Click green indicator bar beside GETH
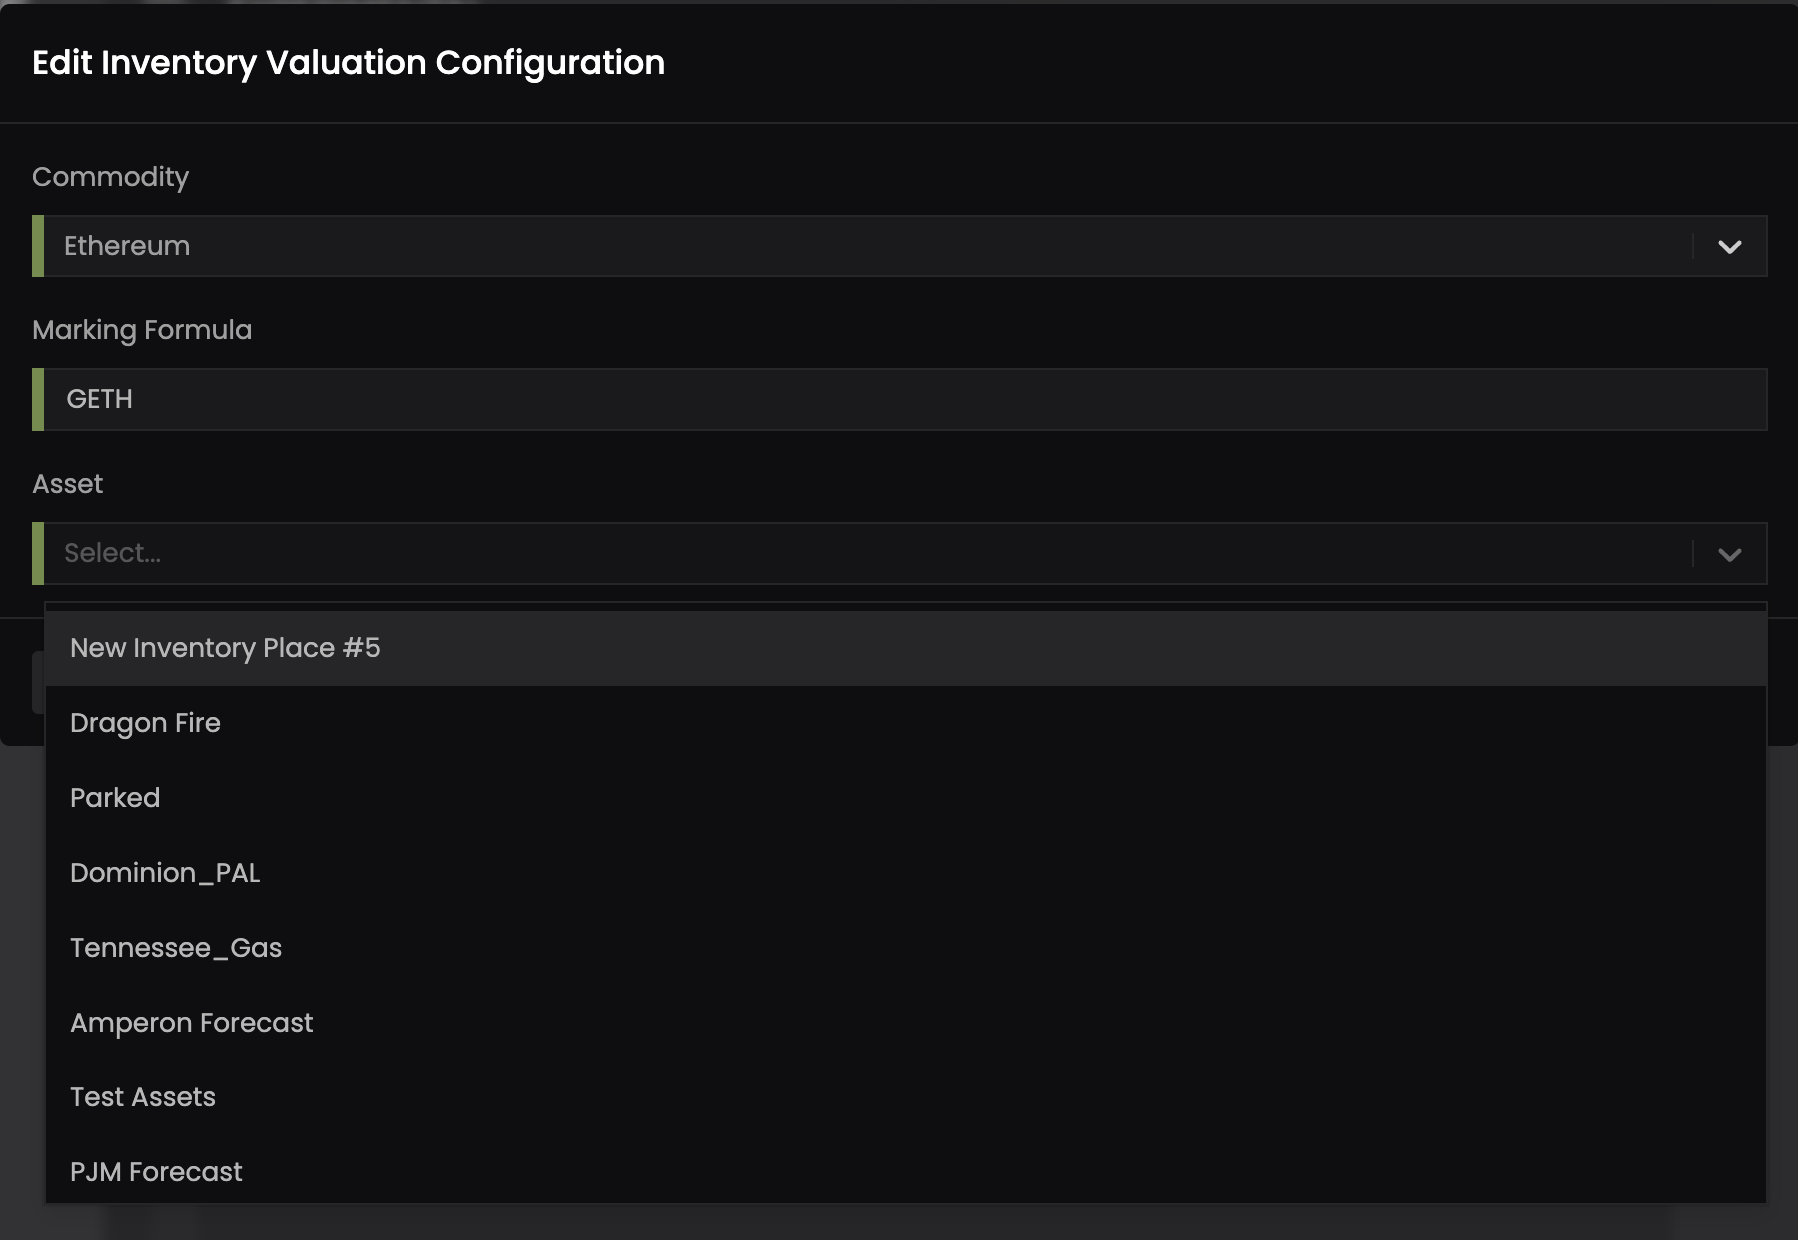This screenshot has width=1798, height=1240. click(x=38, y=399)
